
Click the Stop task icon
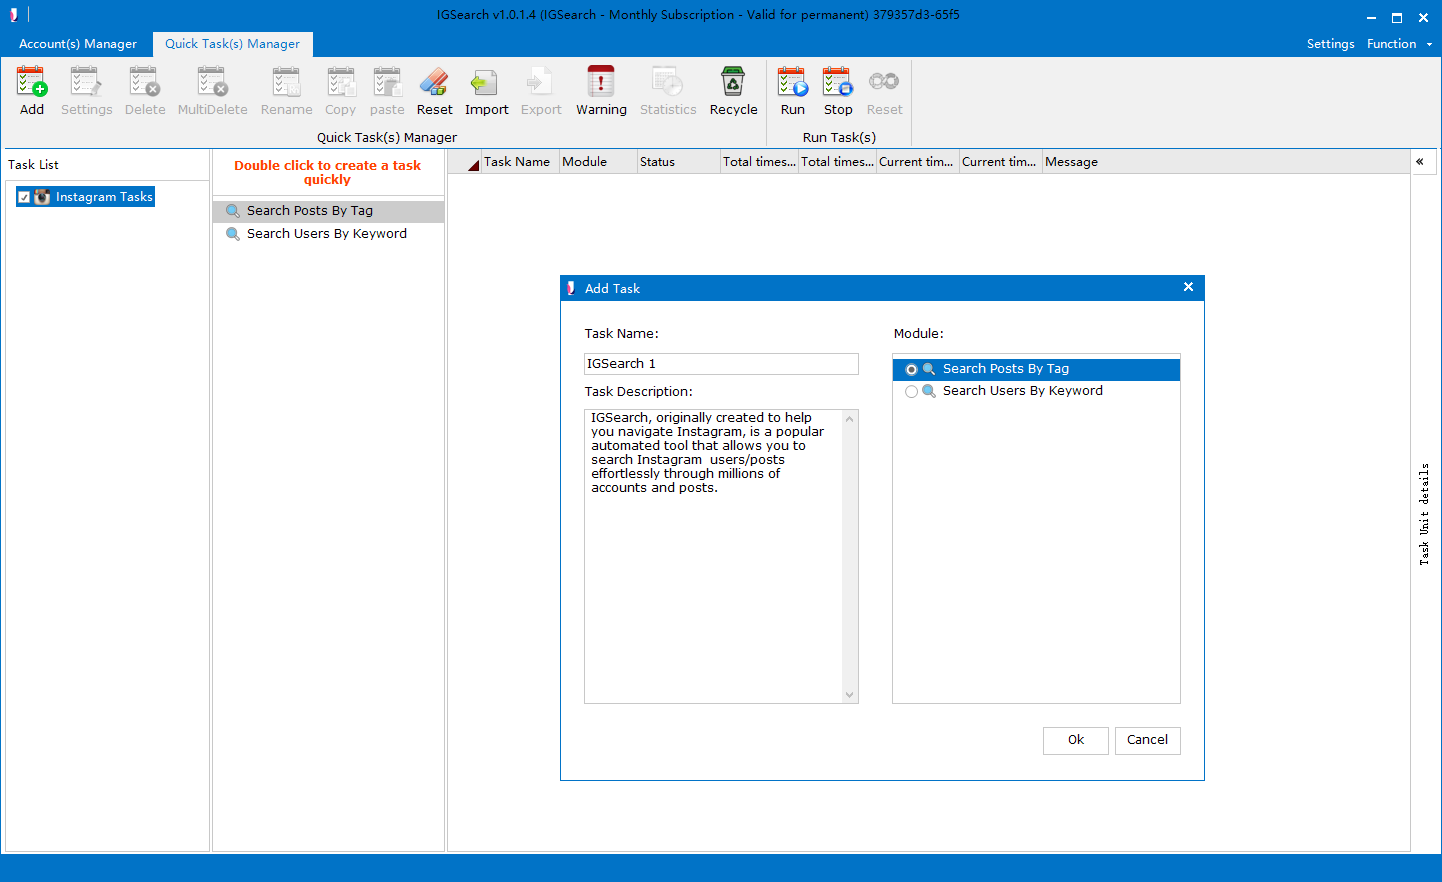pos(838,82)
